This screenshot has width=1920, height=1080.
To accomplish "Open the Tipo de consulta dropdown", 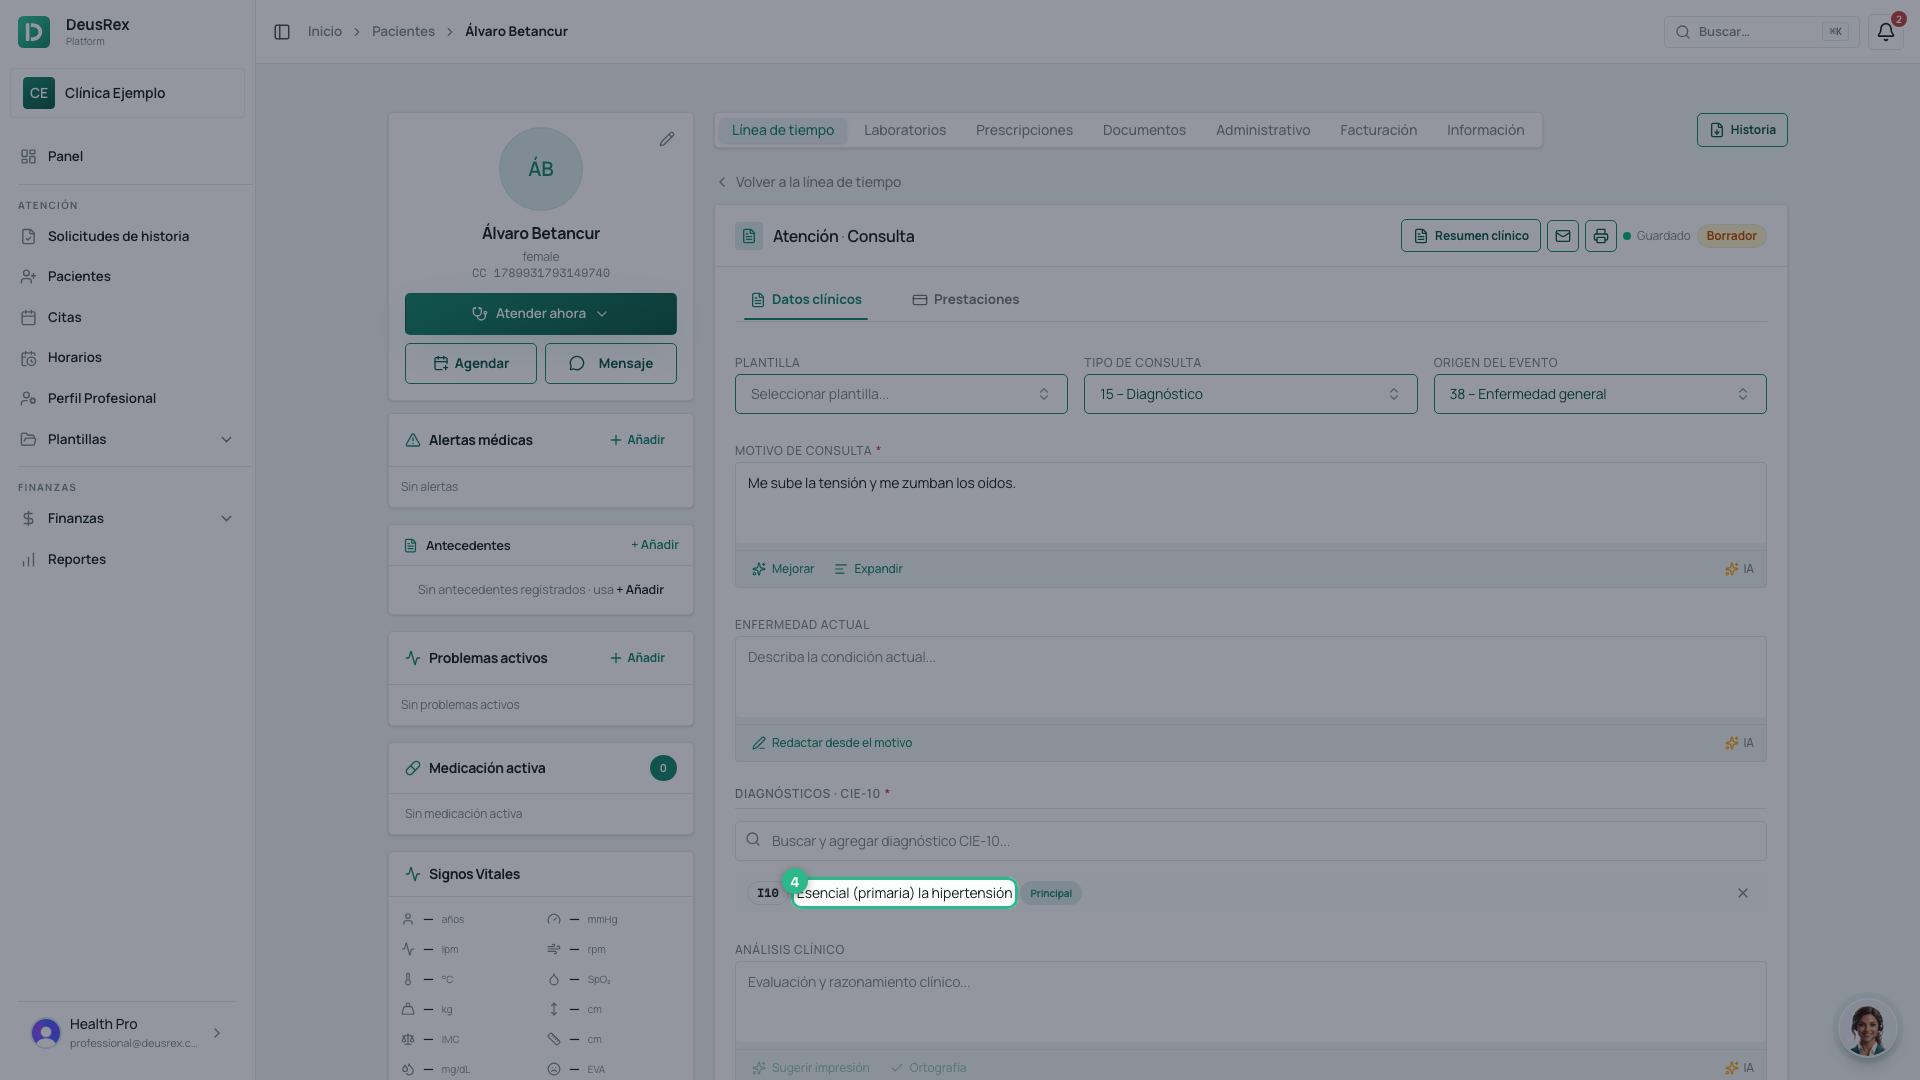I will coord(1250,394).
